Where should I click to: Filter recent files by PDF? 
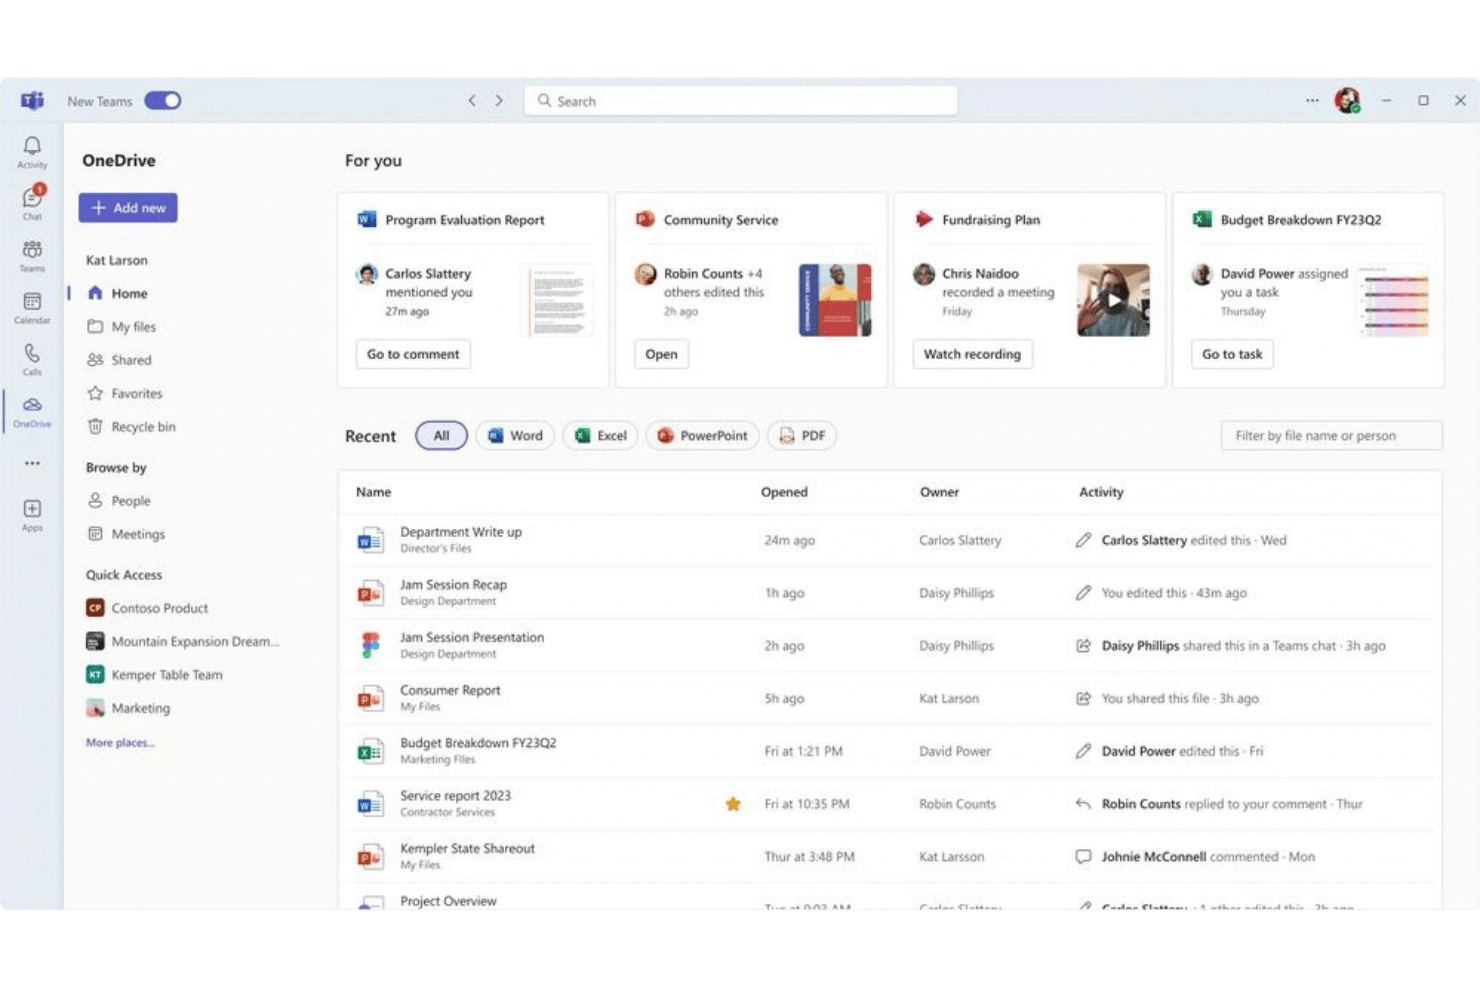click(802, 436)
